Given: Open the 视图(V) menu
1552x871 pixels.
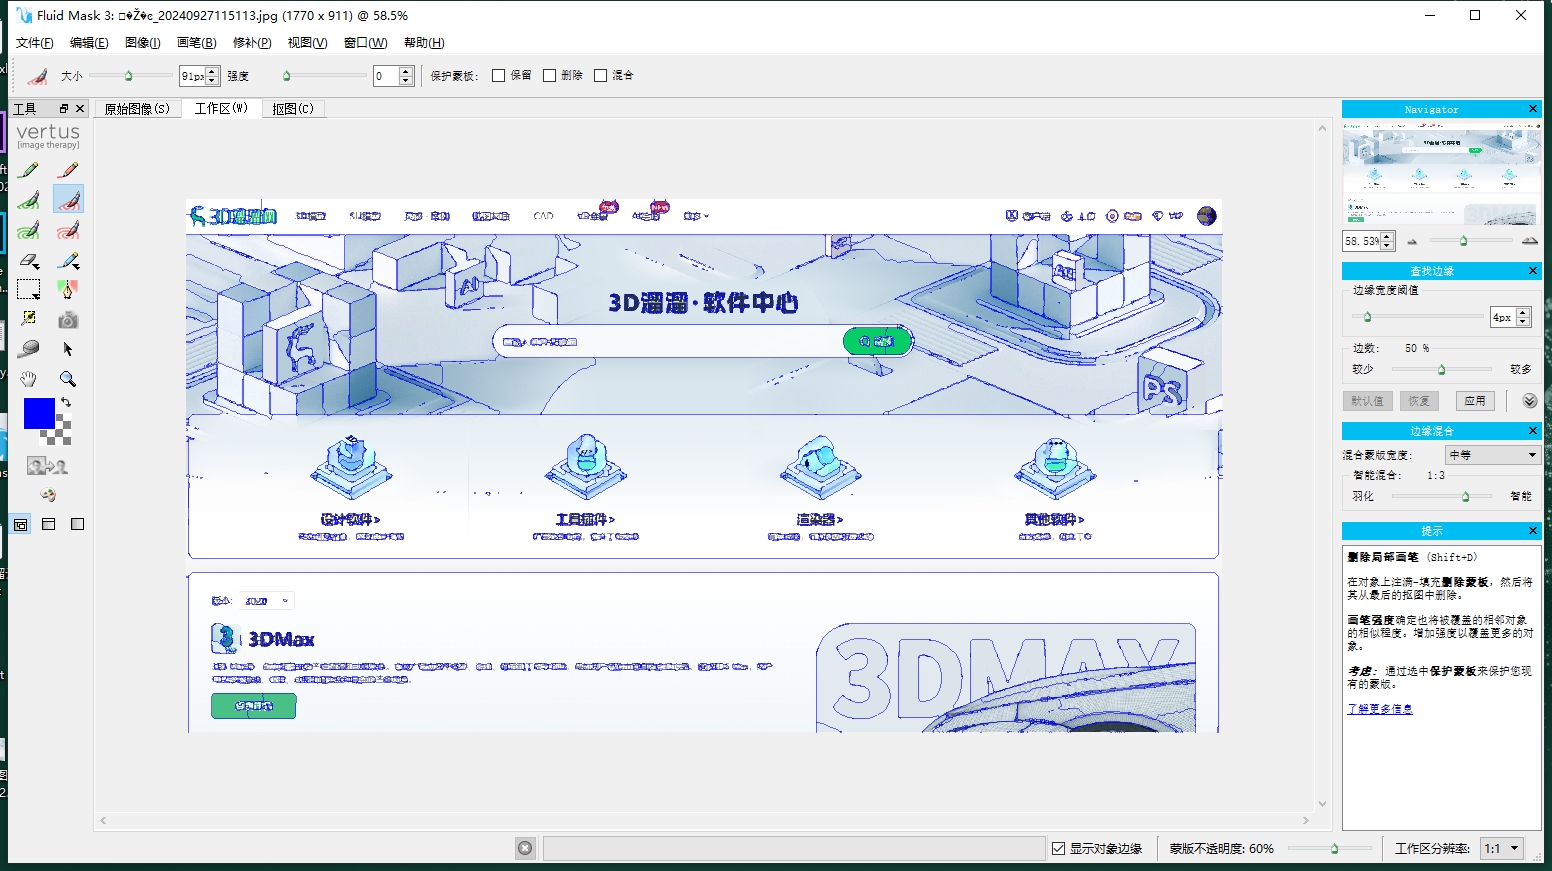Looking at the screenshot, I should click(307, 43).
